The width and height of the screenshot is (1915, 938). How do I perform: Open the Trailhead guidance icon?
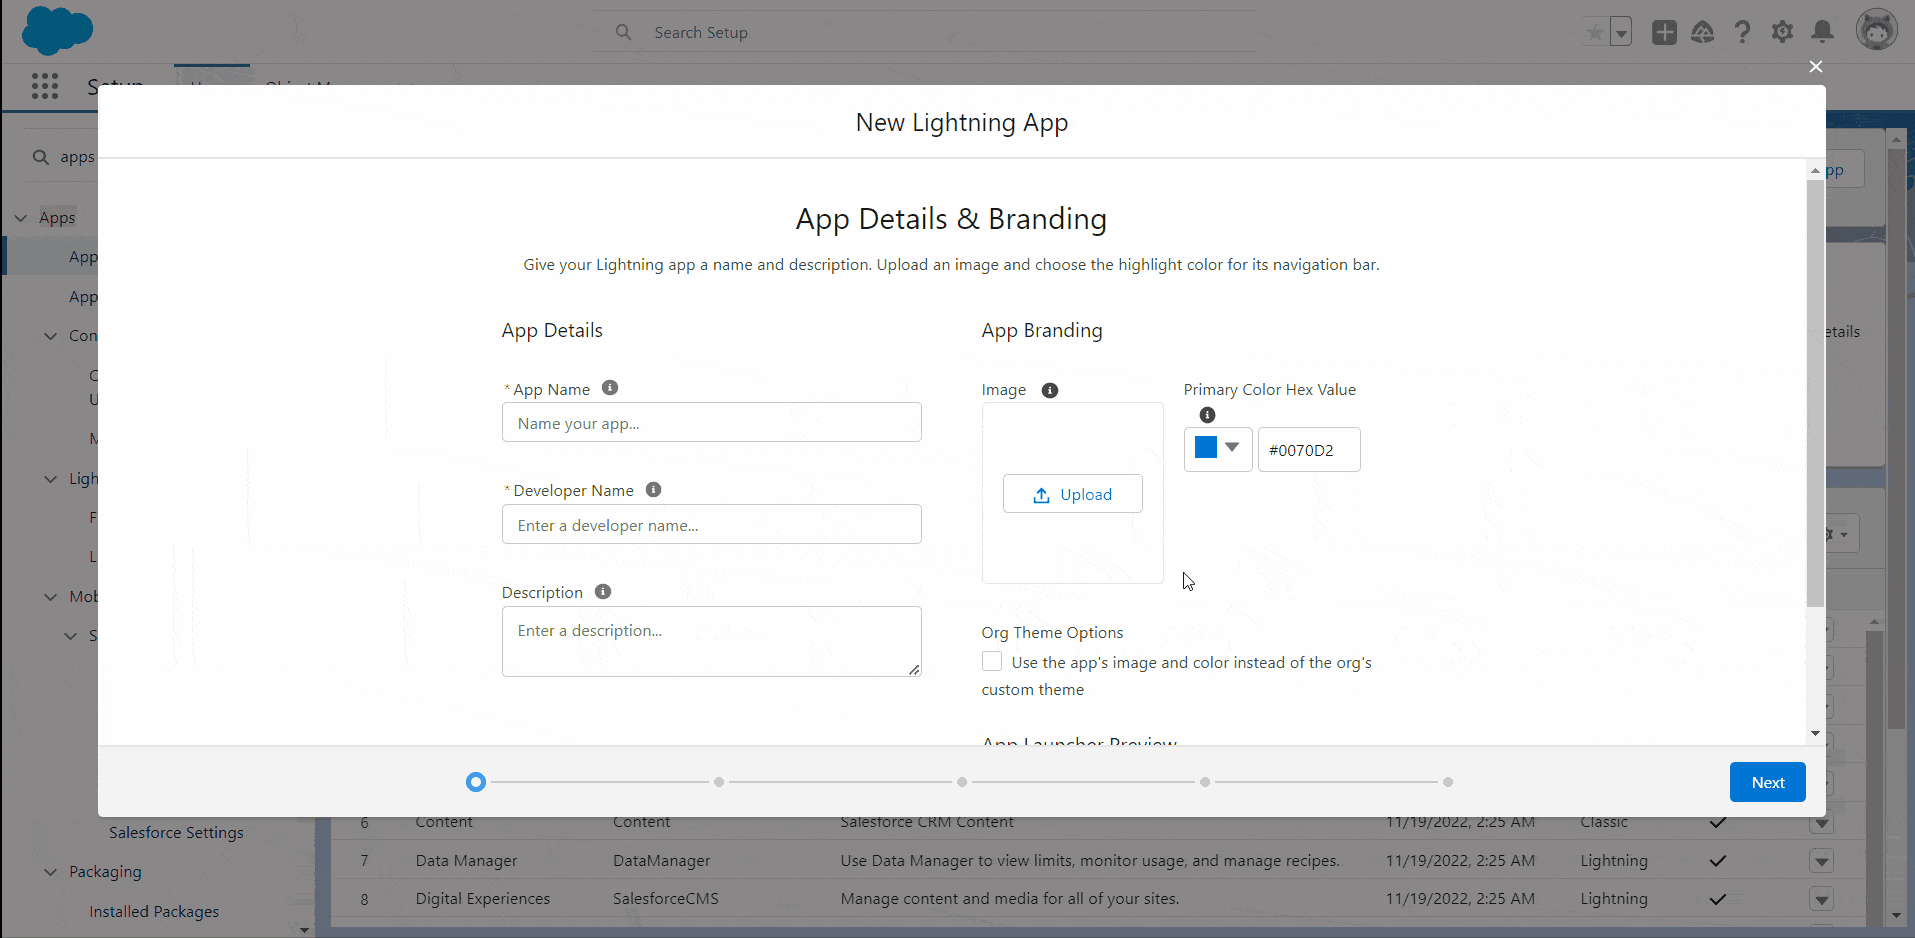pos(1703,33)
